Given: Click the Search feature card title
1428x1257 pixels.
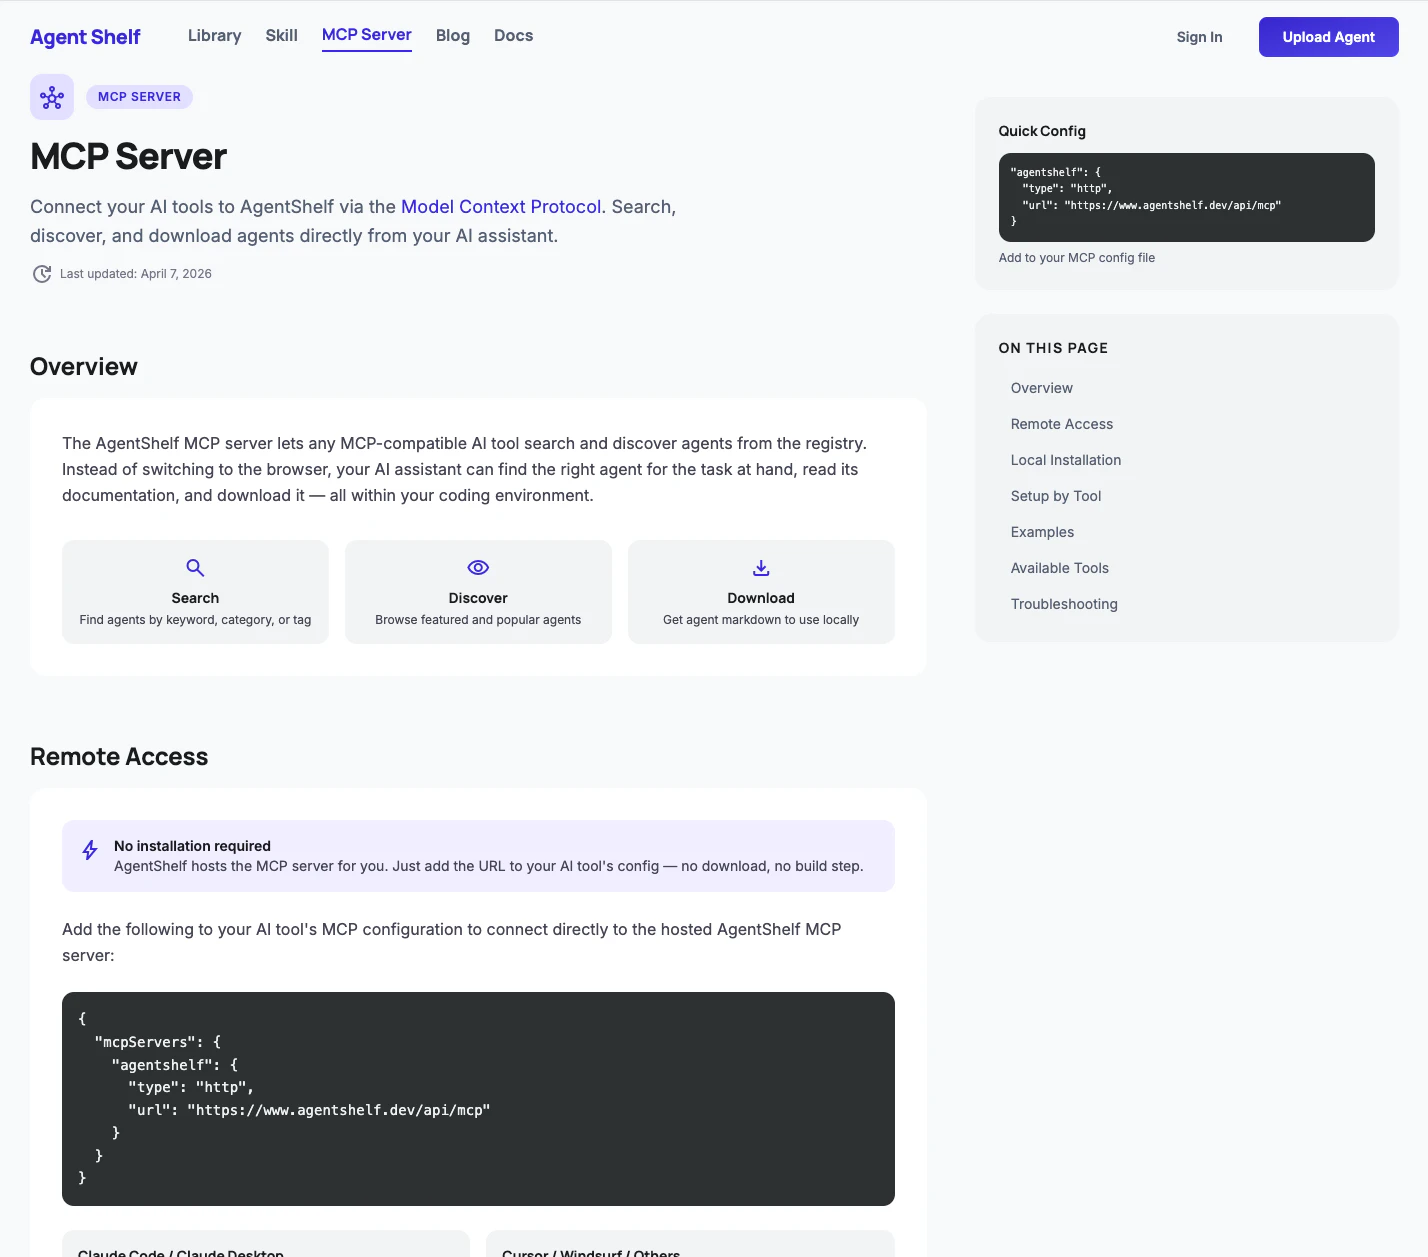Looking at the screenshot, I should [195, 598].
